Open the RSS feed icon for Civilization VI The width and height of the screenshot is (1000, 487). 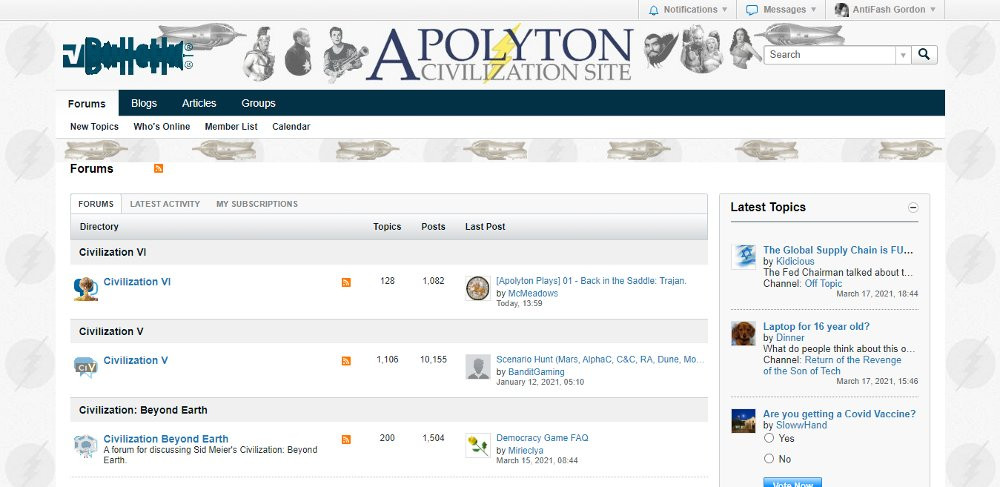click(x=346, y=282)
